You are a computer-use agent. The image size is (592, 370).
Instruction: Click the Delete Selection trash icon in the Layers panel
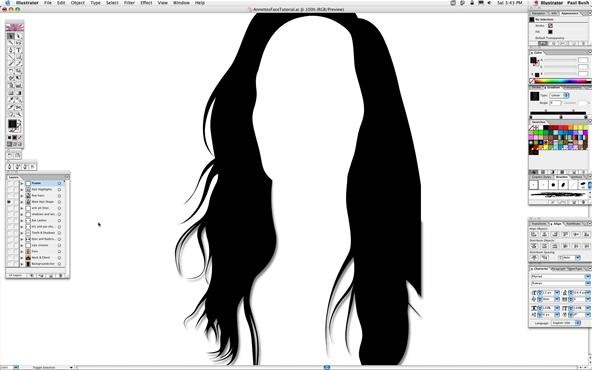[x=60, y=275]
